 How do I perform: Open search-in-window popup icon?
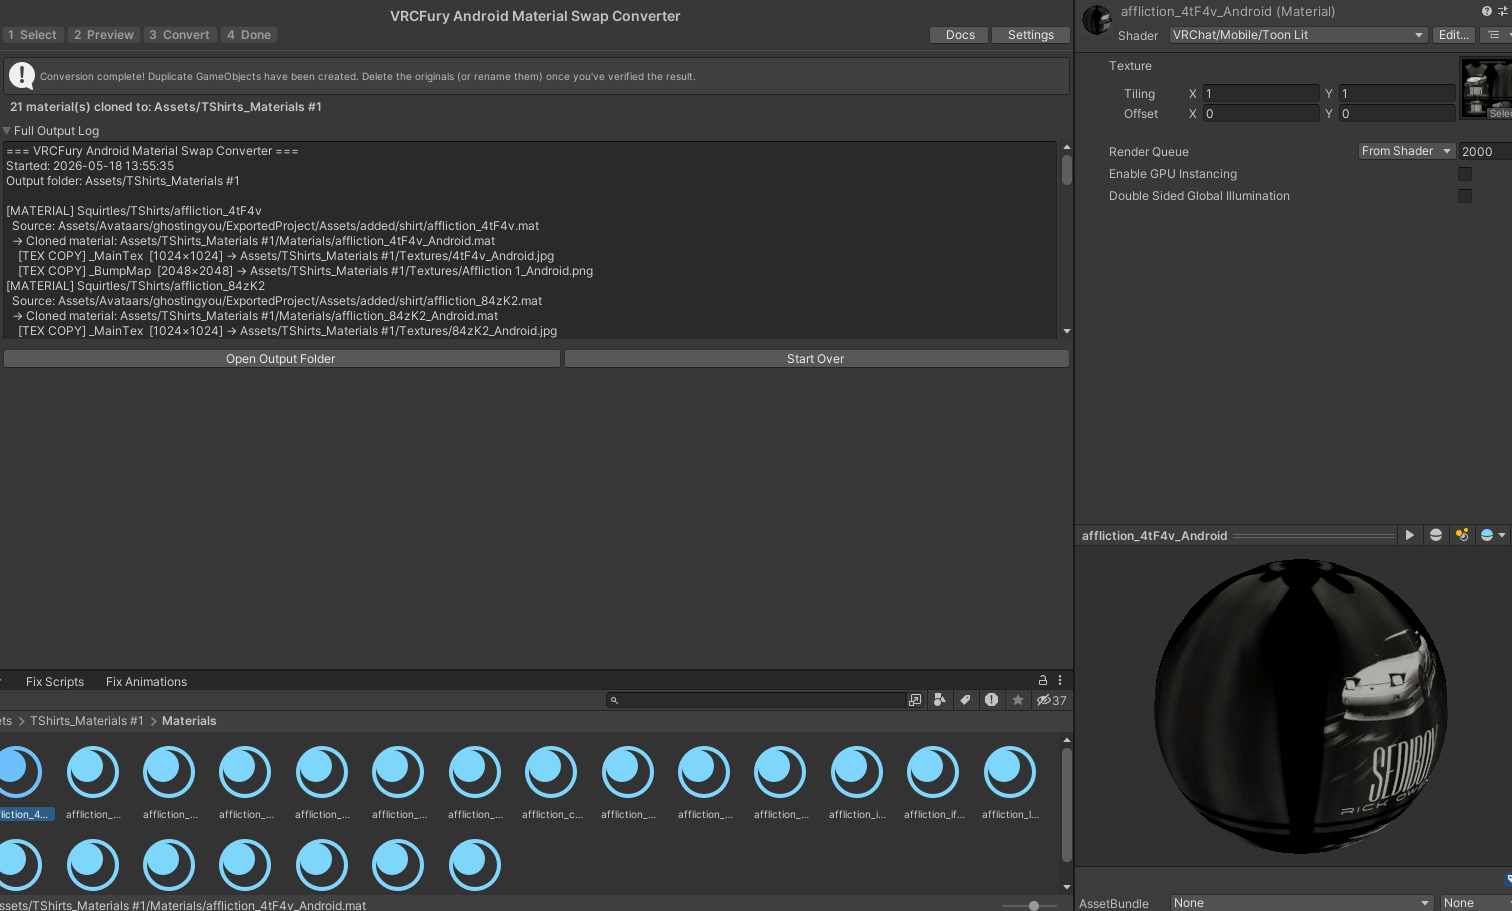914,700
